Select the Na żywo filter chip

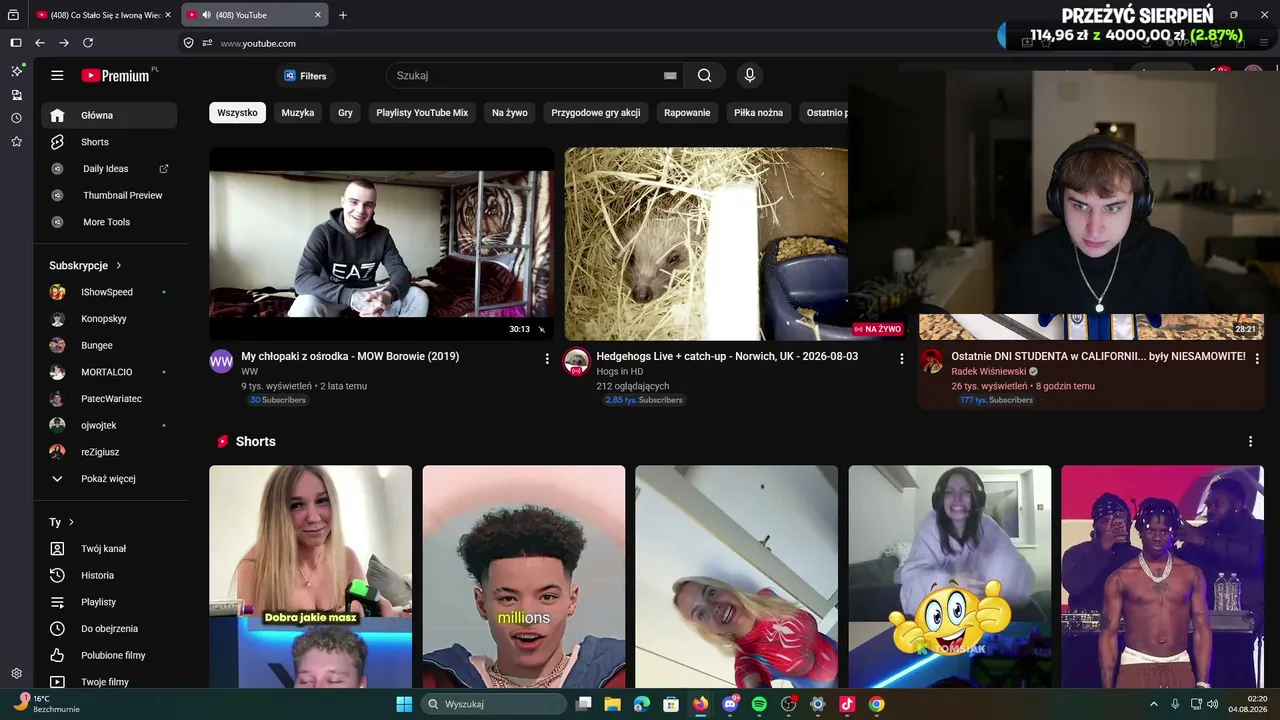coord(510,113)
